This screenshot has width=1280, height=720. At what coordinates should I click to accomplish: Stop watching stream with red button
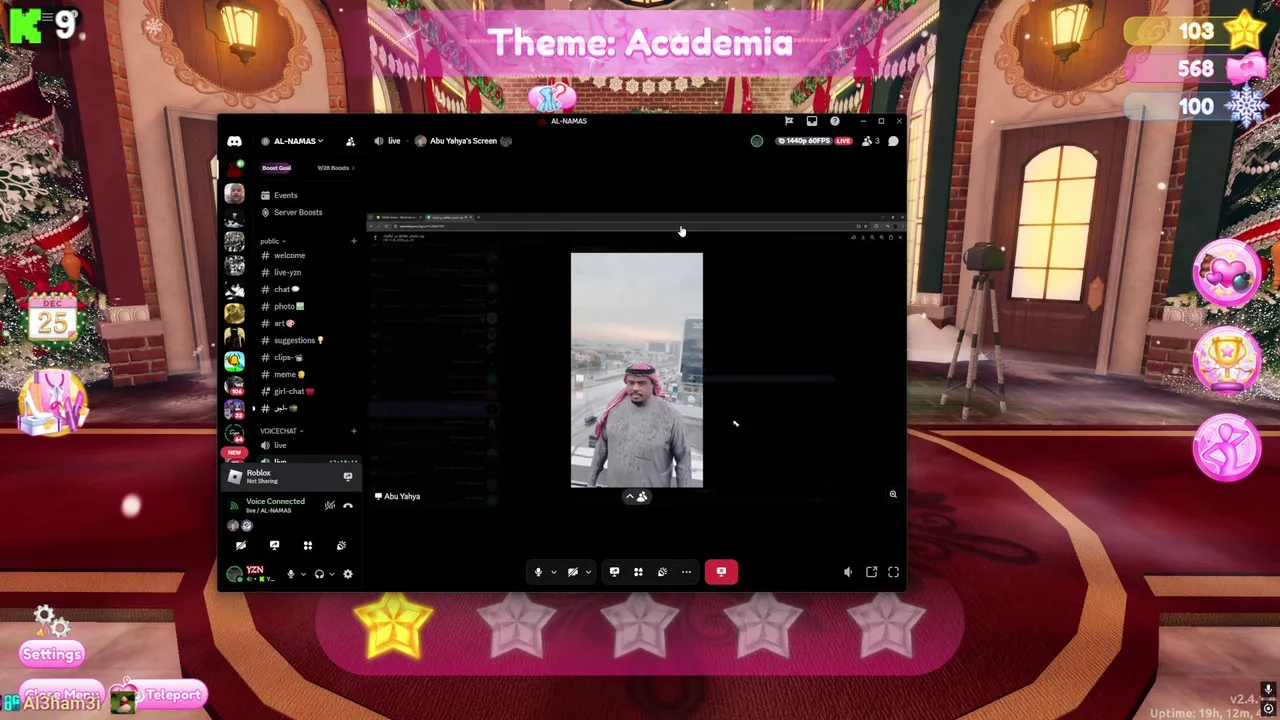pyautogui.click(x=721, y=572)
